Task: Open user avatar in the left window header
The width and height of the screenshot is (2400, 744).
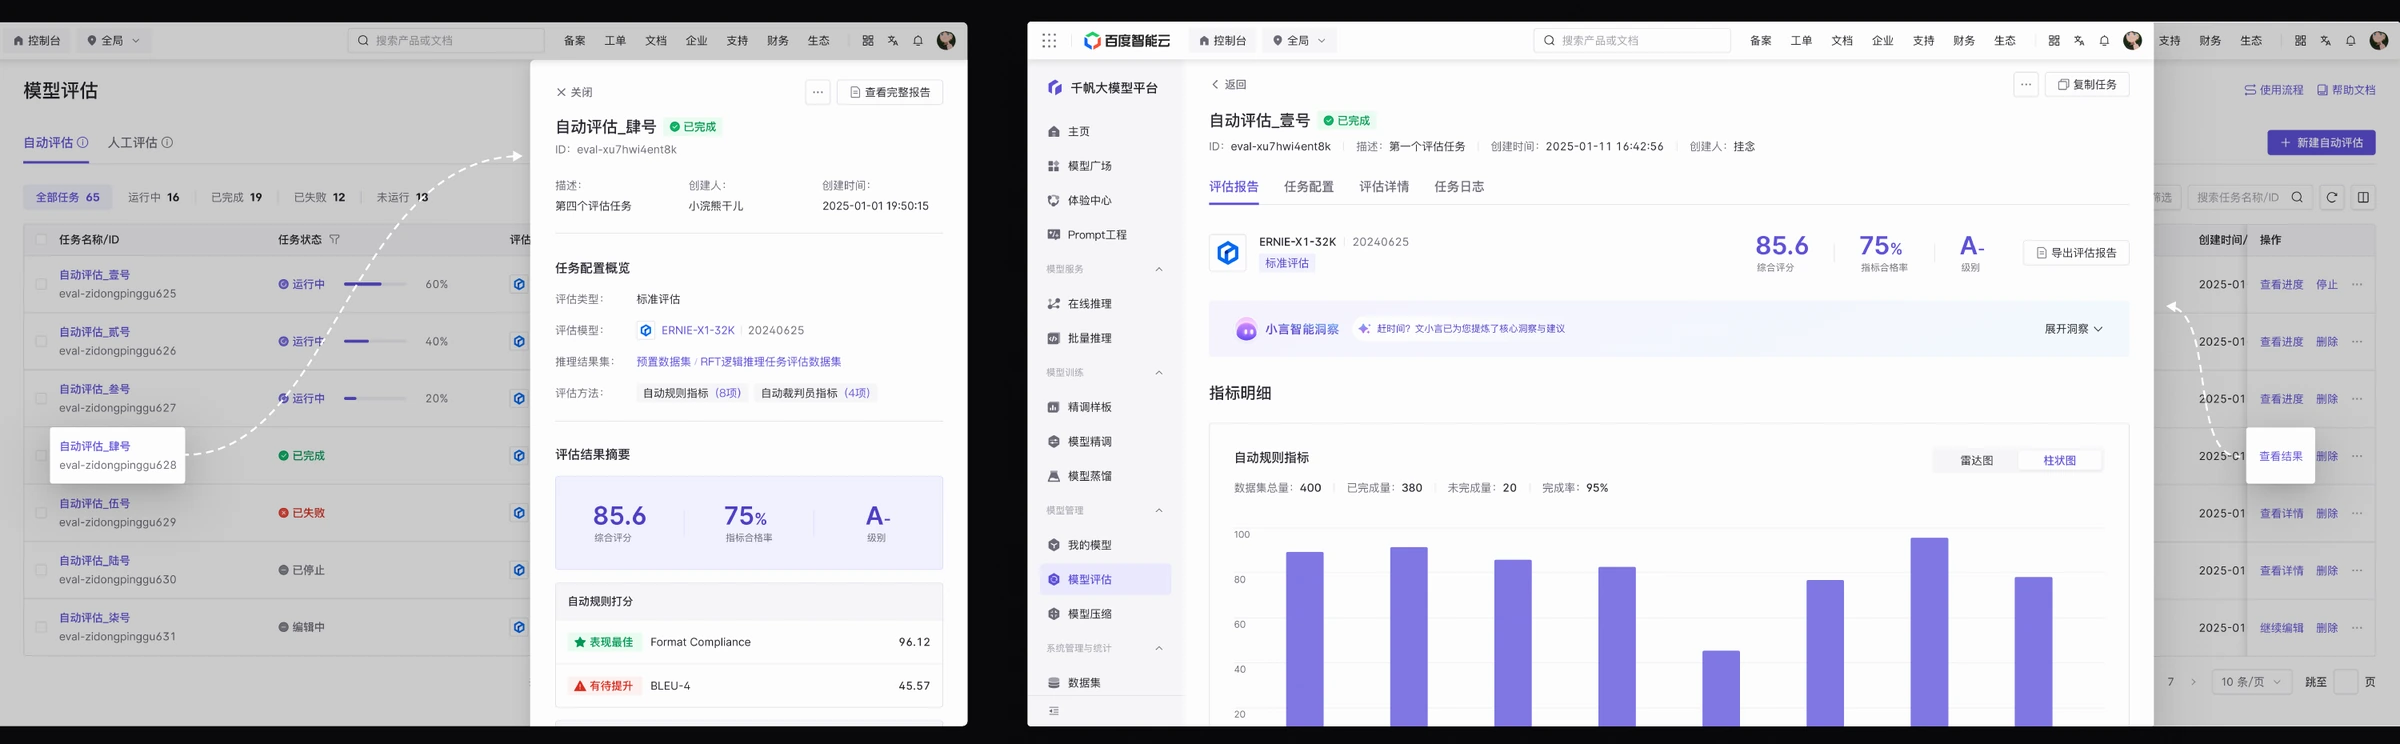Action: click(x=946, y=41)
